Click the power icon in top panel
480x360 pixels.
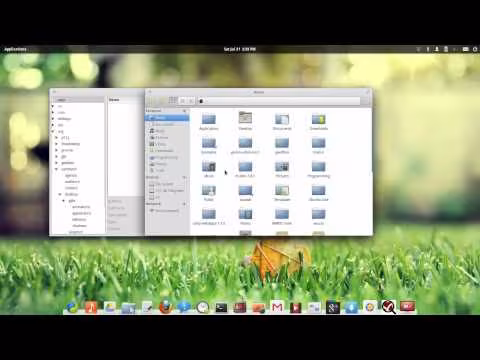(475, 49)
